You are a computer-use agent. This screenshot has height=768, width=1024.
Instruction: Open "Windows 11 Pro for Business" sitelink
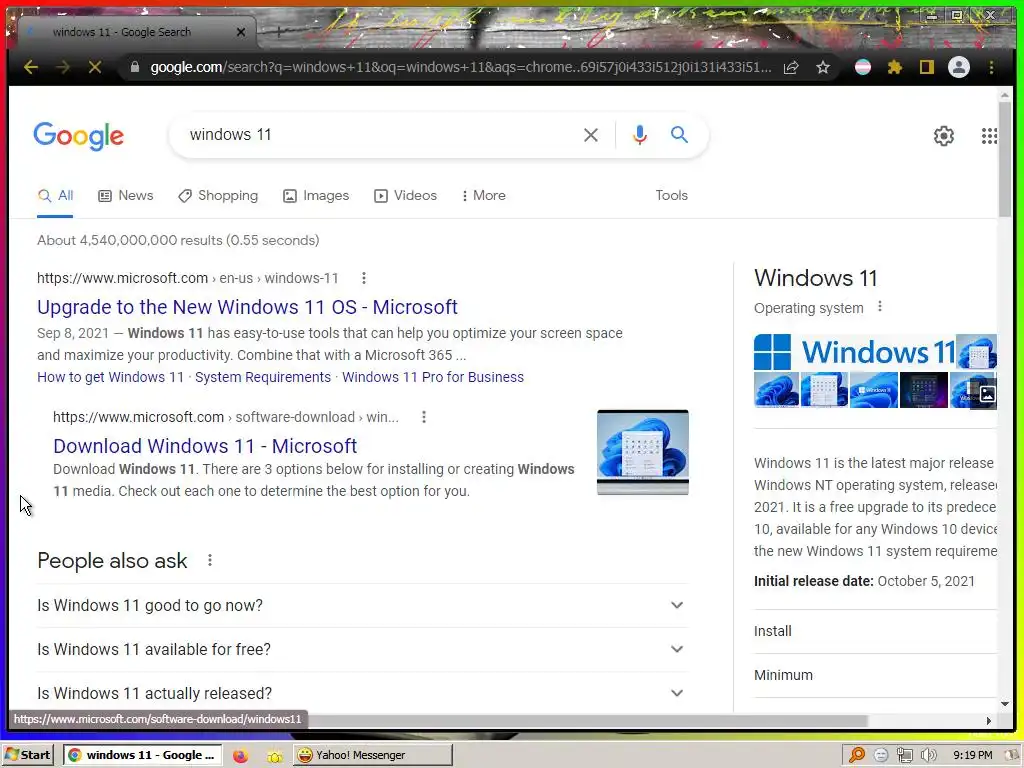coord(433,377)
